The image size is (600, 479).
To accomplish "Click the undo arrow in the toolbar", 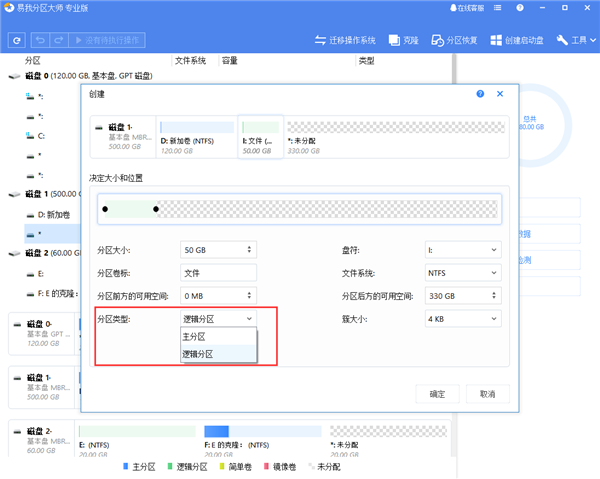I will (x=41, y=41).
